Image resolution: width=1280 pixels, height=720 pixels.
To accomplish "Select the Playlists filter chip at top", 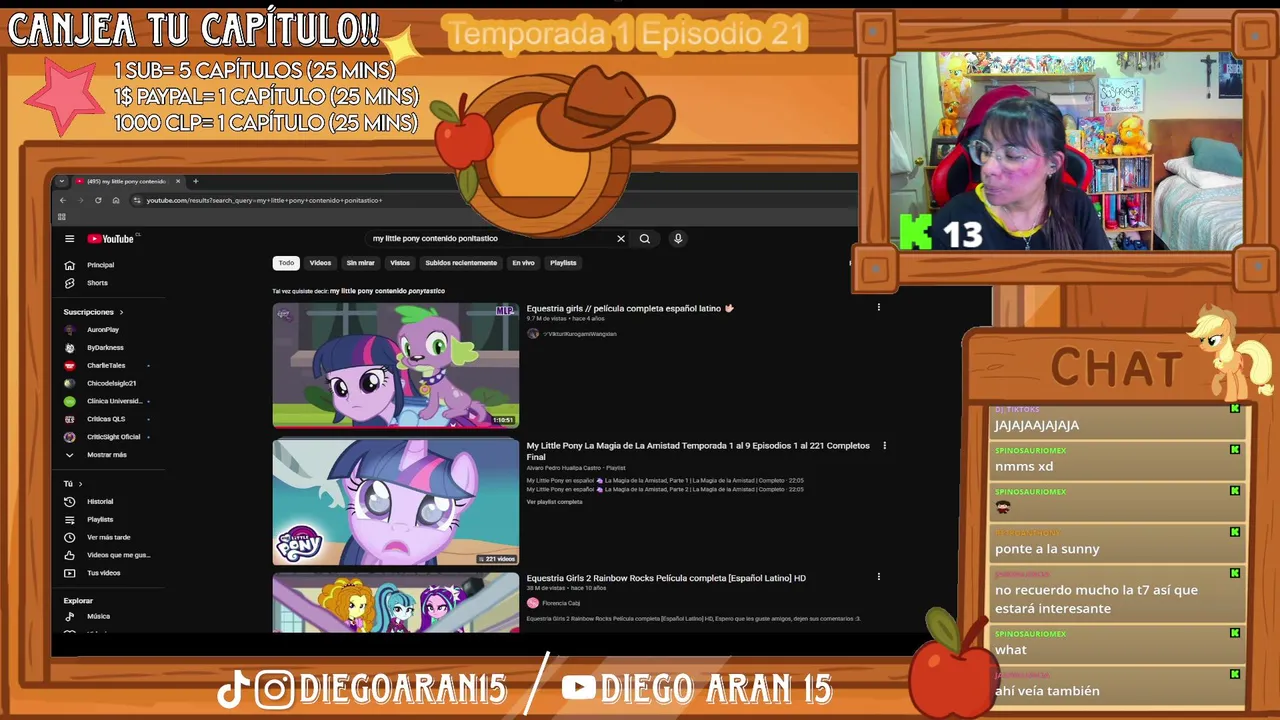I will [x=563, y=263].
